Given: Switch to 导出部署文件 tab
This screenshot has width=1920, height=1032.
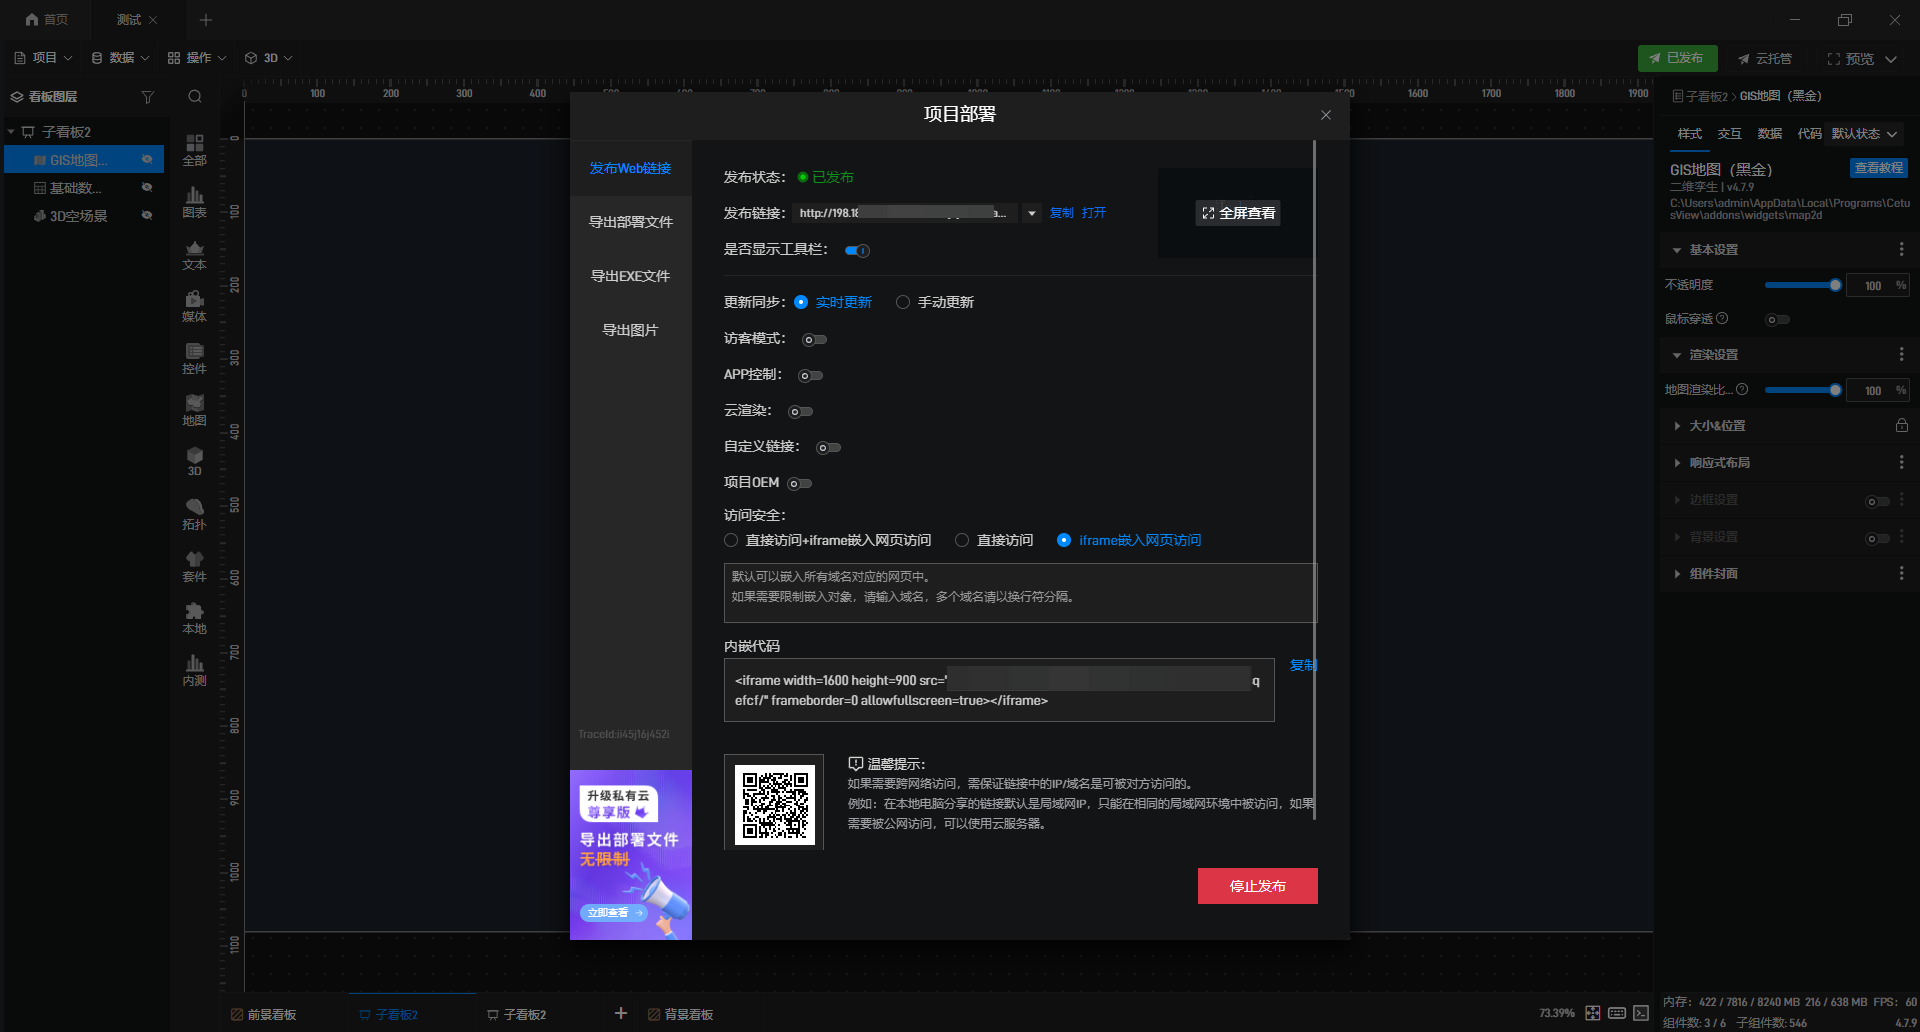Looking at the screenshot, I should pos(631,222).
